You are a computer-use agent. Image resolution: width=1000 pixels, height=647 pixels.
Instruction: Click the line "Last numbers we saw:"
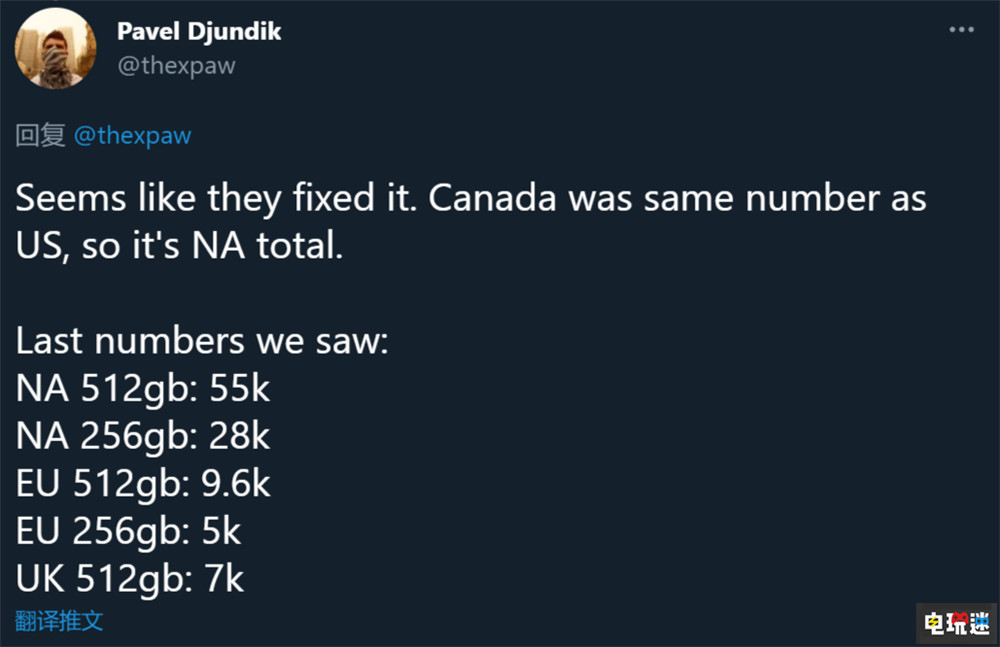coord(202,341)
